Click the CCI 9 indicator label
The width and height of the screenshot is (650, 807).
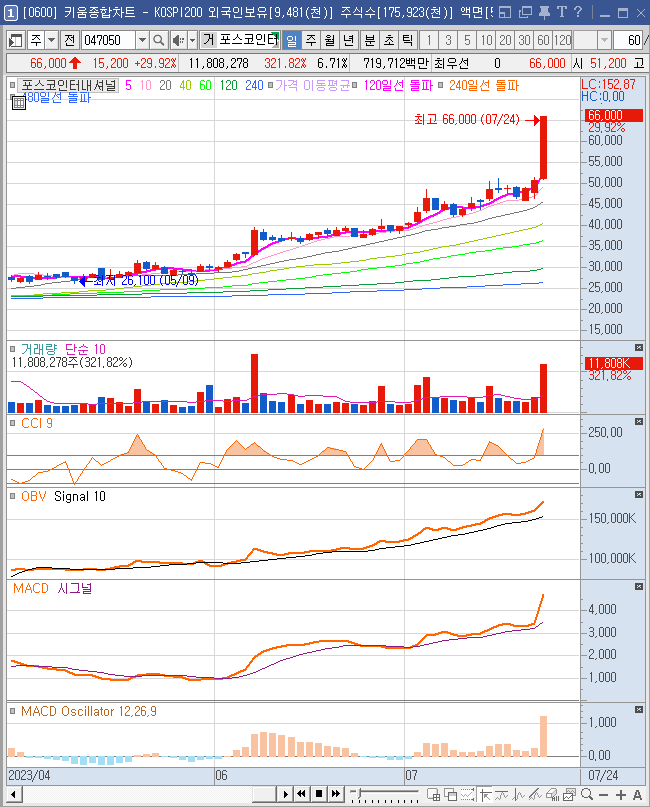pyautogui.click(x=37, y=423)
